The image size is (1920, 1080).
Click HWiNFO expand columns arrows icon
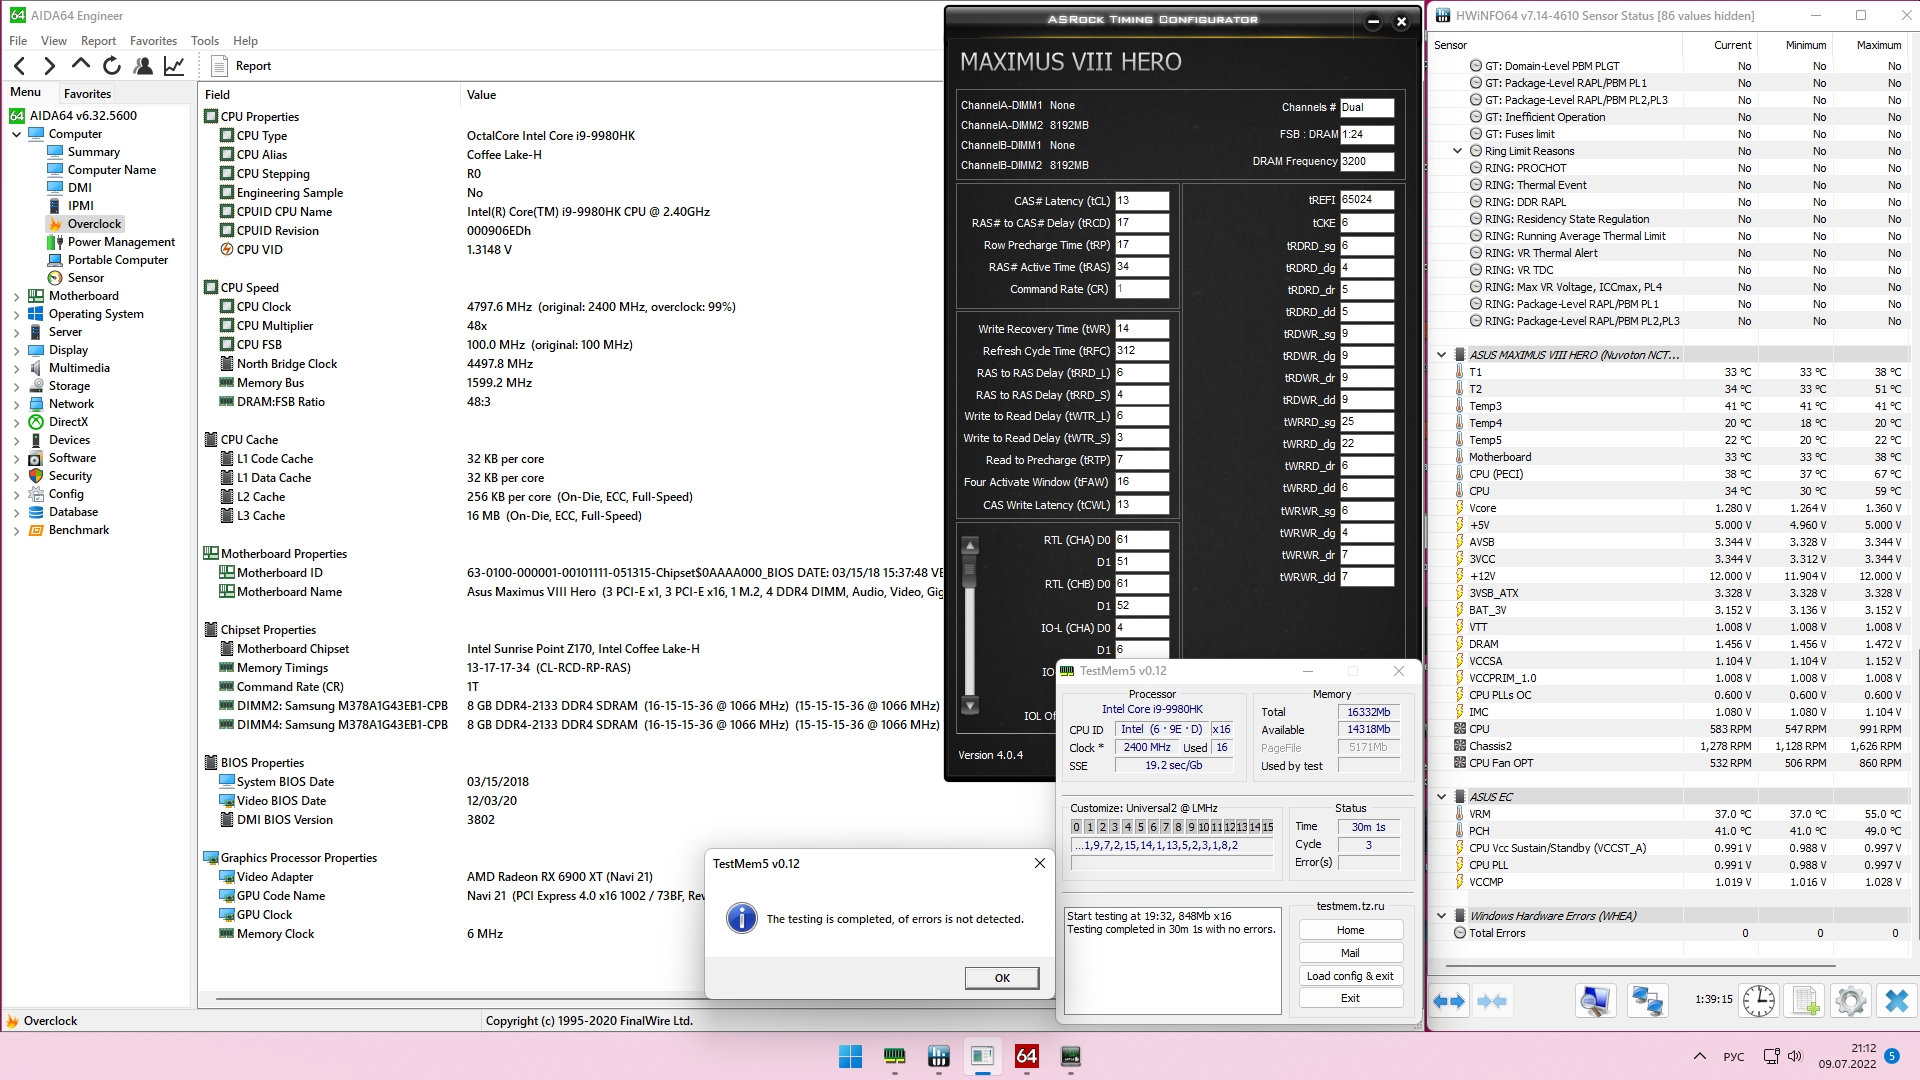[x=1449, y=1000]
